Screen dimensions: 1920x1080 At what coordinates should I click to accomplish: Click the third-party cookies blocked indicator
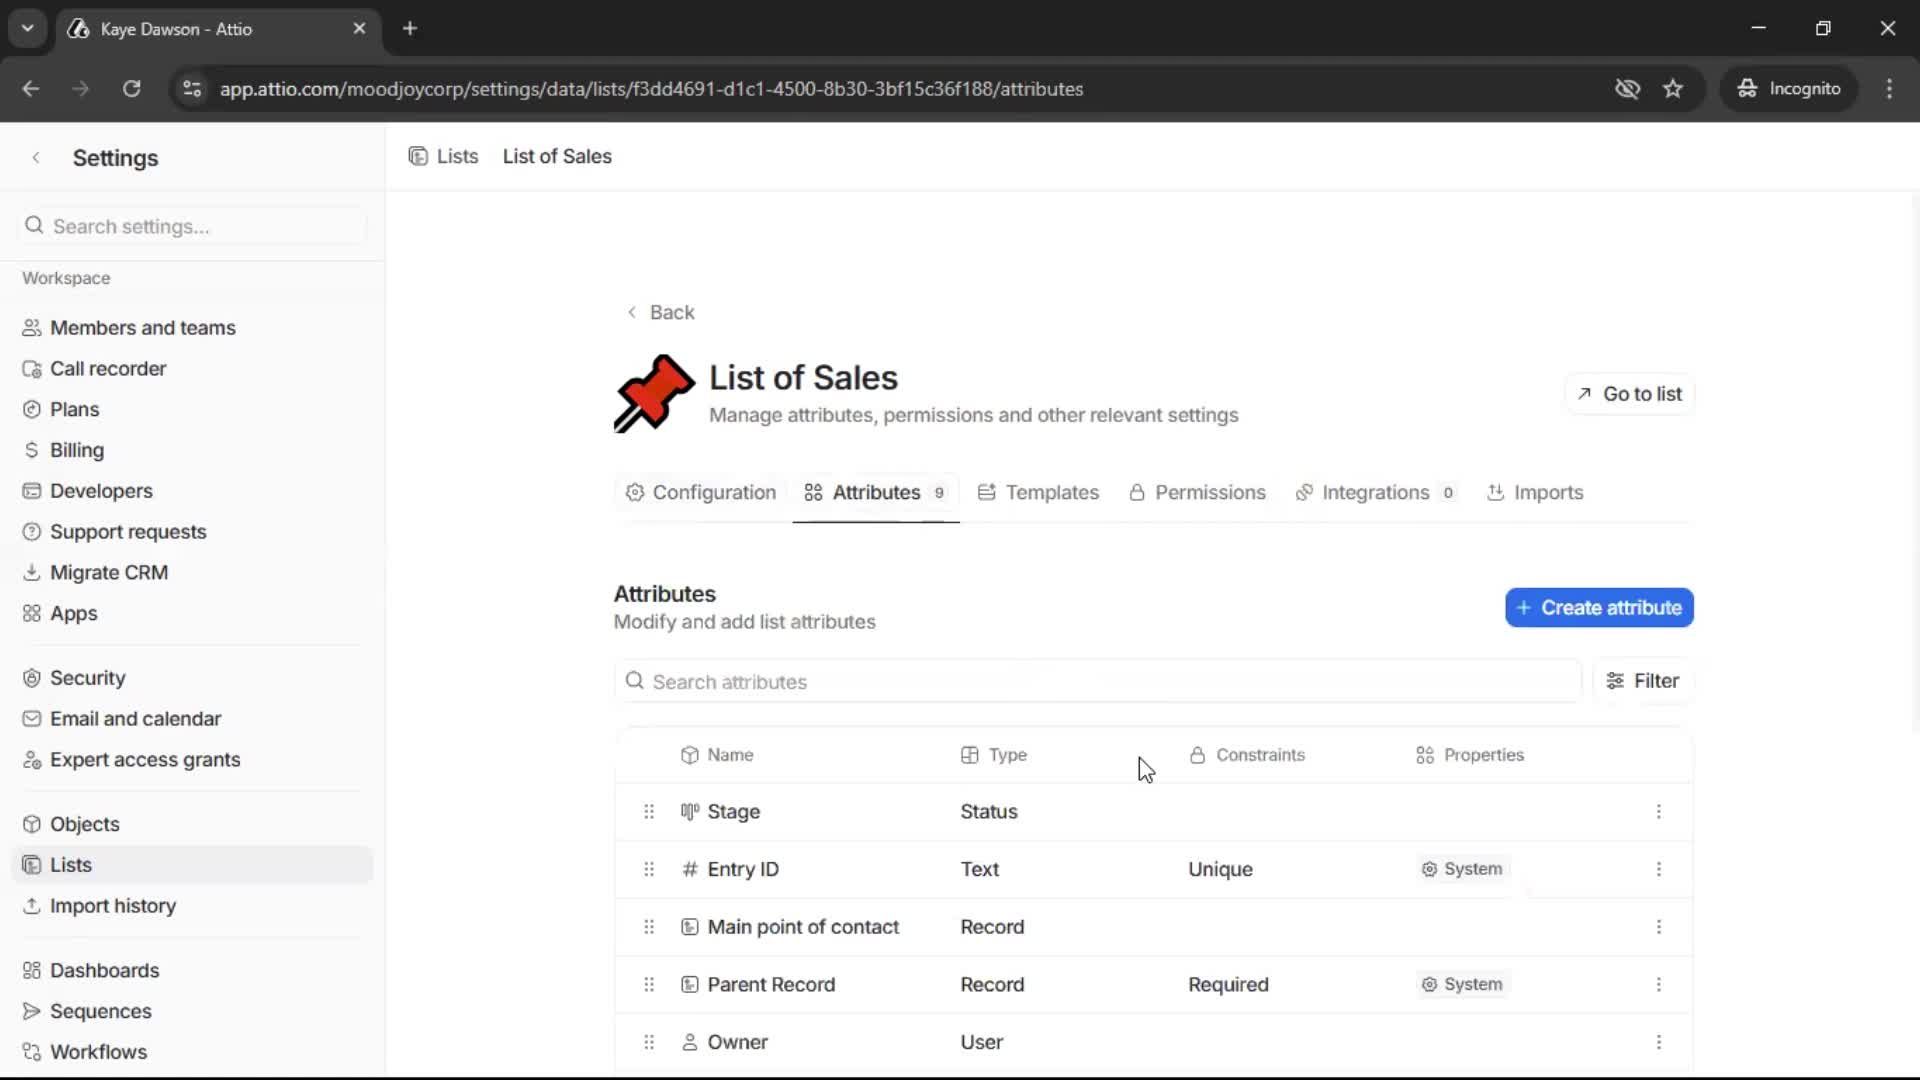tap(1628, 88)
